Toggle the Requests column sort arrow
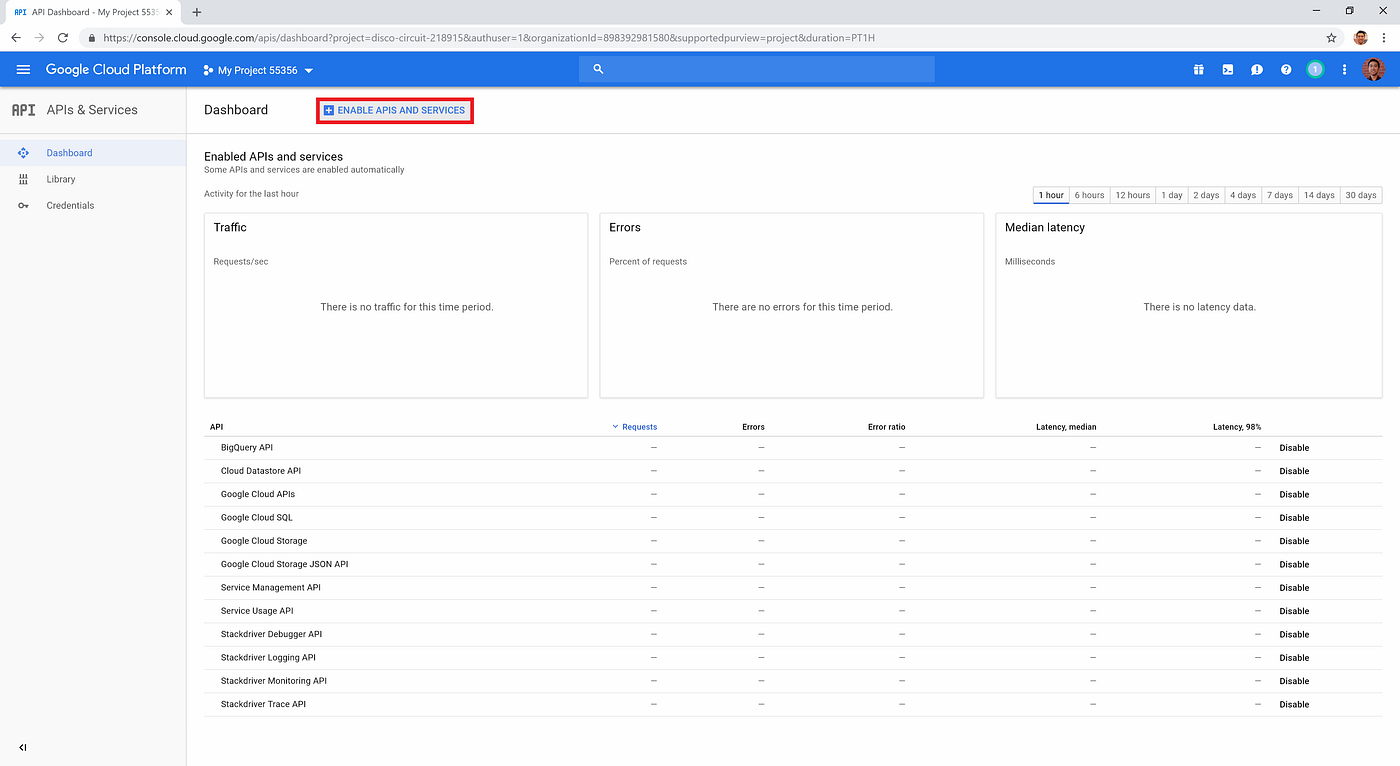This screenshot has width=1400, height=766. pos(615,426)
